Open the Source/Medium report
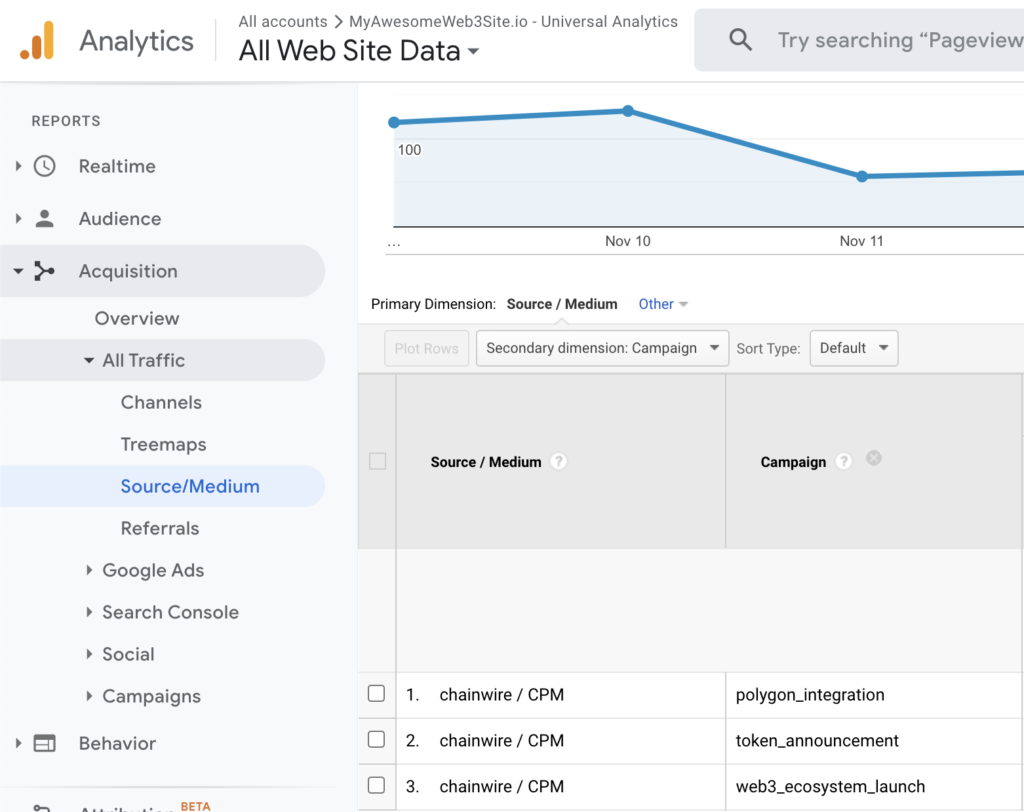 (190, 486)
